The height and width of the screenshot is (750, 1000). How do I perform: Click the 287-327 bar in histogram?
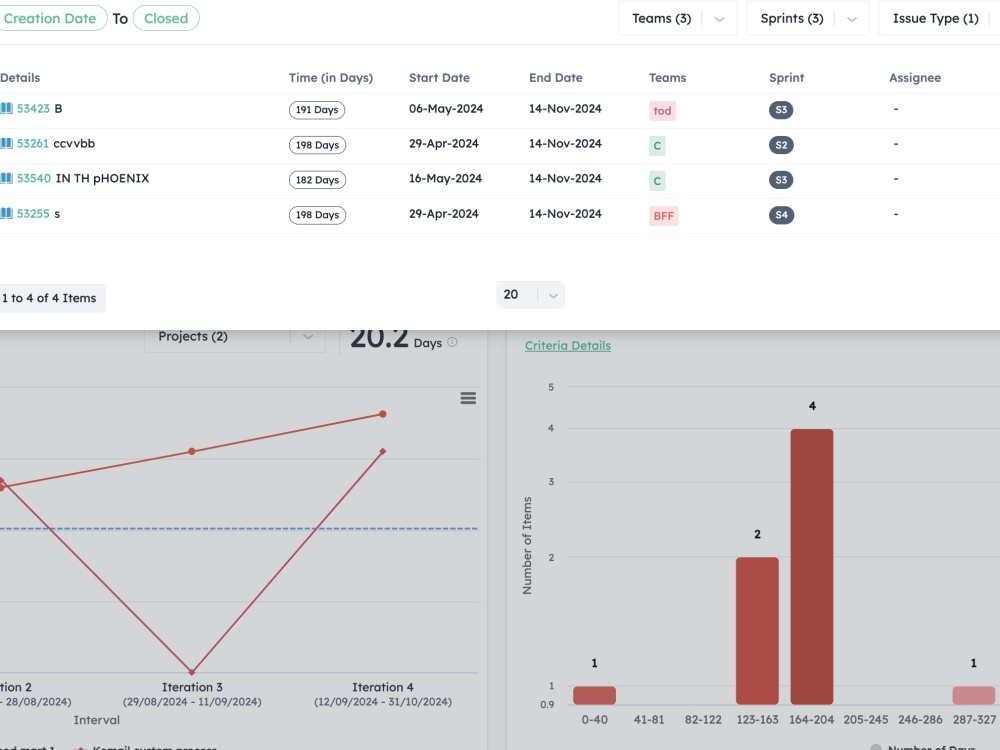pyautogui.click(x=973, y=695)
